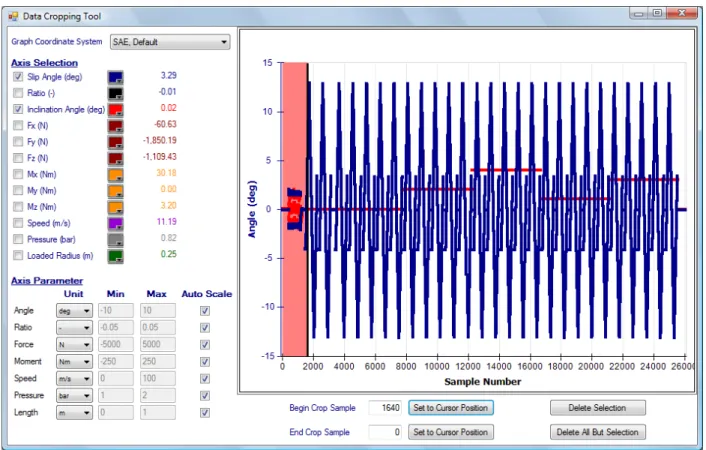
Task: Toggle the Slip Angle (deg) checkbox
Action: (18, 77)
